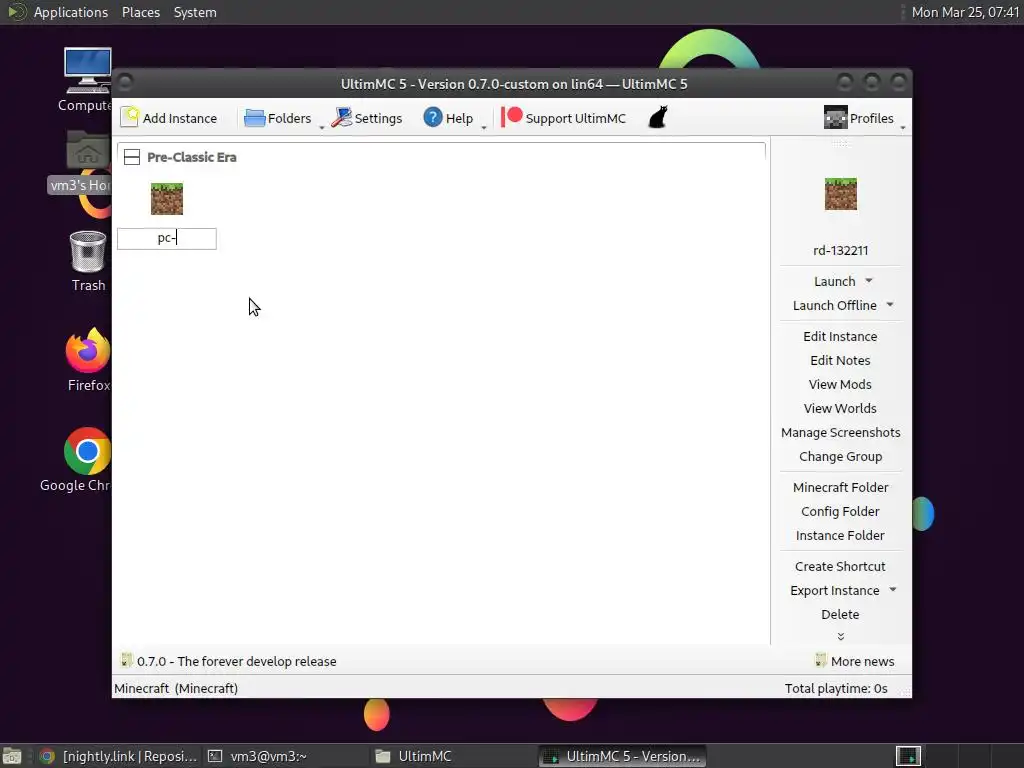Click Change Group
Image resolution: width=1024 pixels, height=768 pixels.
[x=840, y=457]
